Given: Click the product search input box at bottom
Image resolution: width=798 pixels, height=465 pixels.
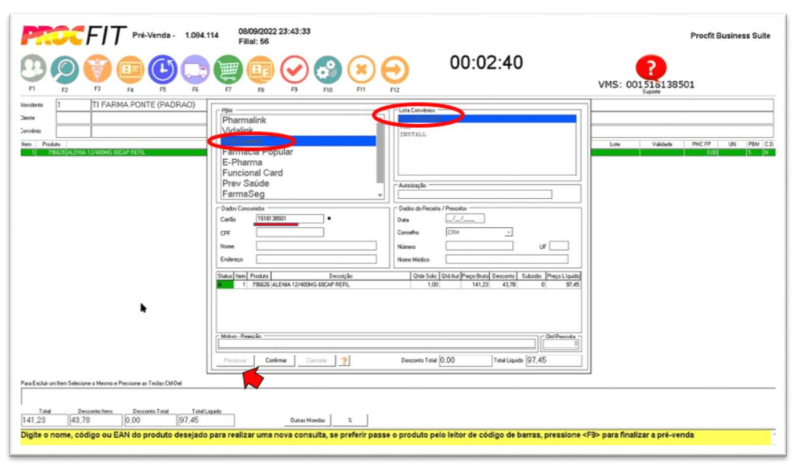Looking at the screenshot, I should (x=398, y=397).
